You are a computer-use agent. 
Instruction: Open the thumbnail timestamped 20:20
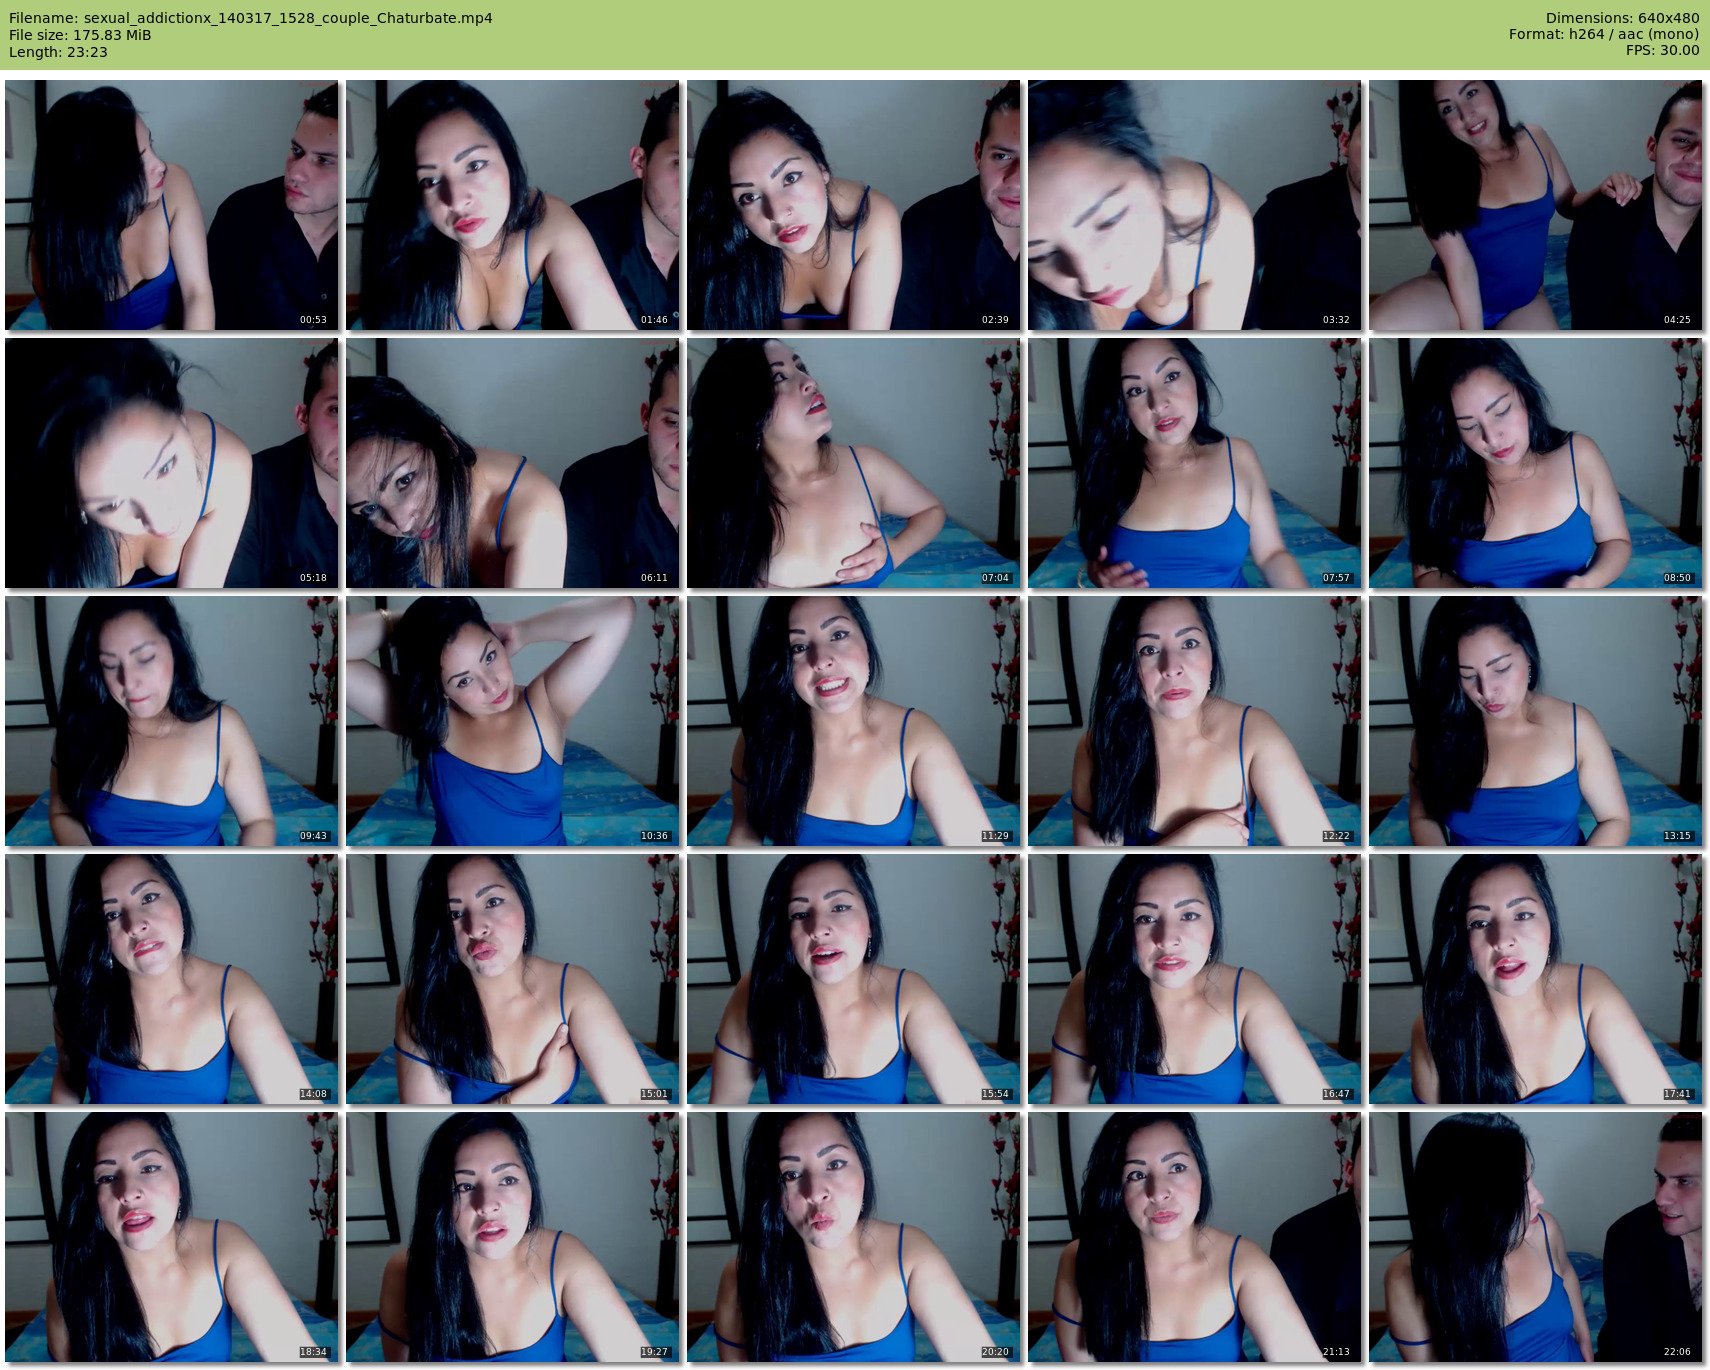853,1237
